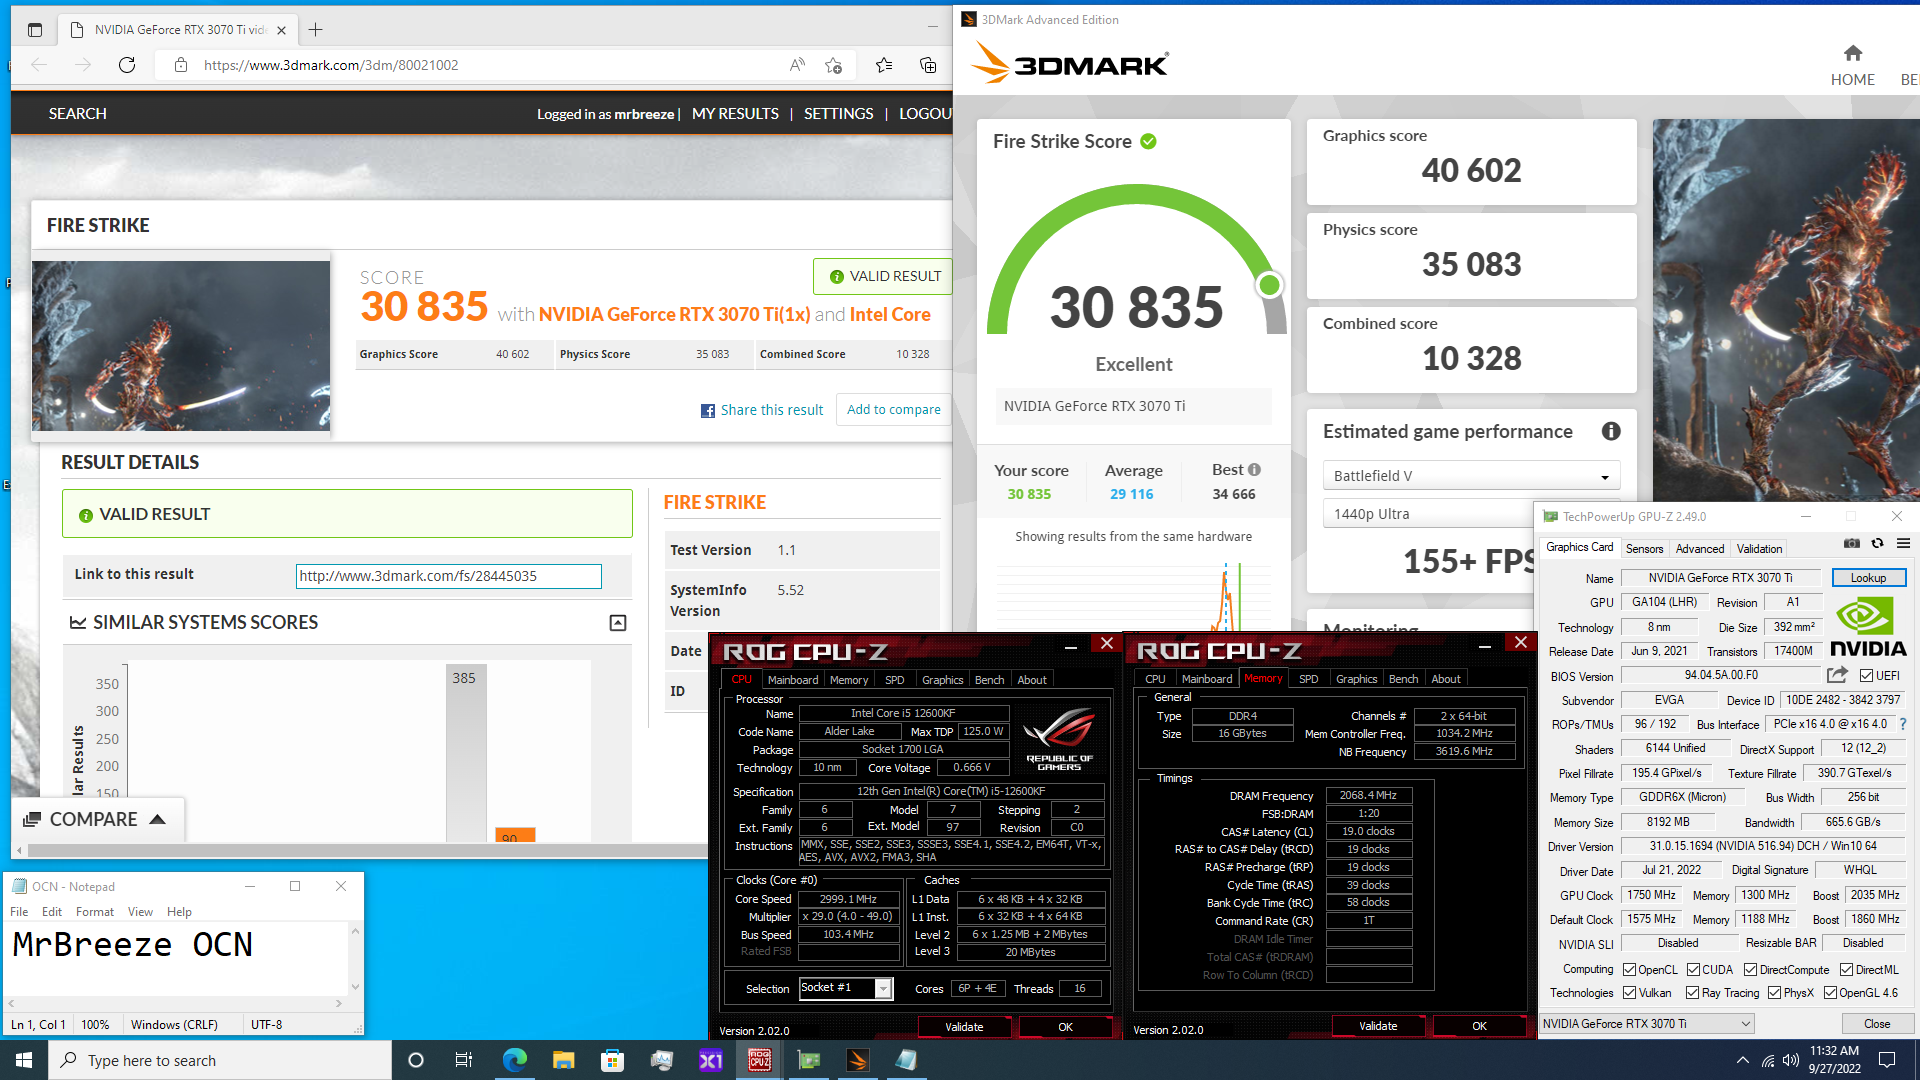Click the Fire Strike result thumbnail image
The height and width of the screenshot is (1080, 1920).
coord(181,346)
